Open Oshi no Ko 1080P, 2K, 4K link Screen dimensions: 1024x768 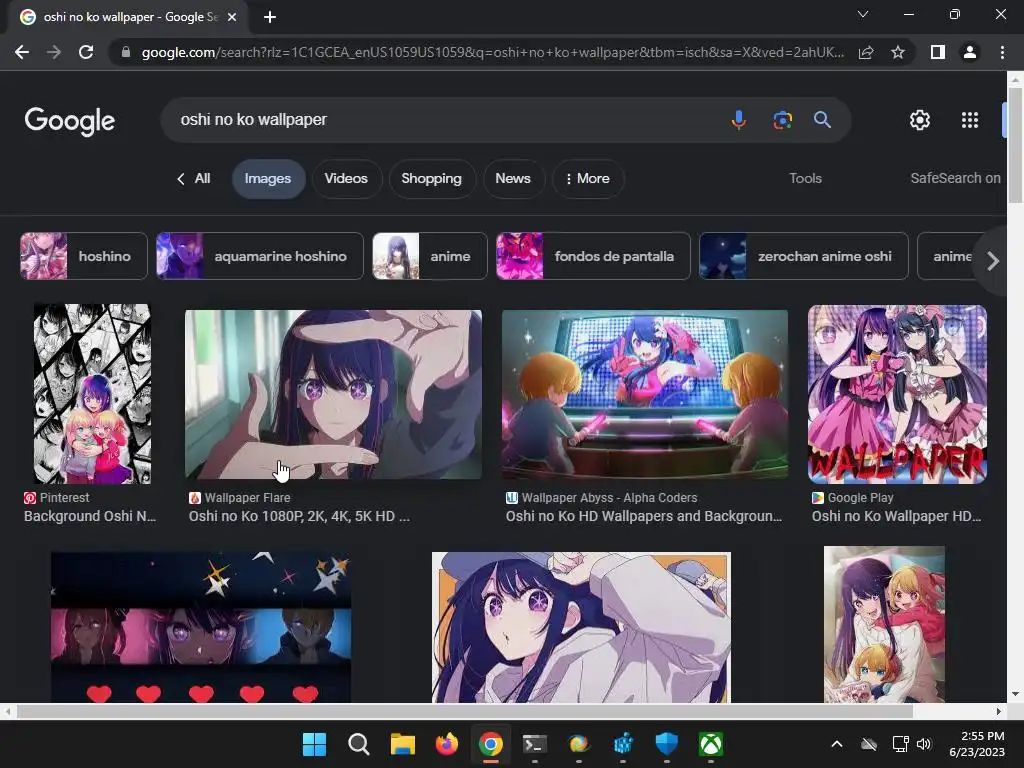(299, 517)
